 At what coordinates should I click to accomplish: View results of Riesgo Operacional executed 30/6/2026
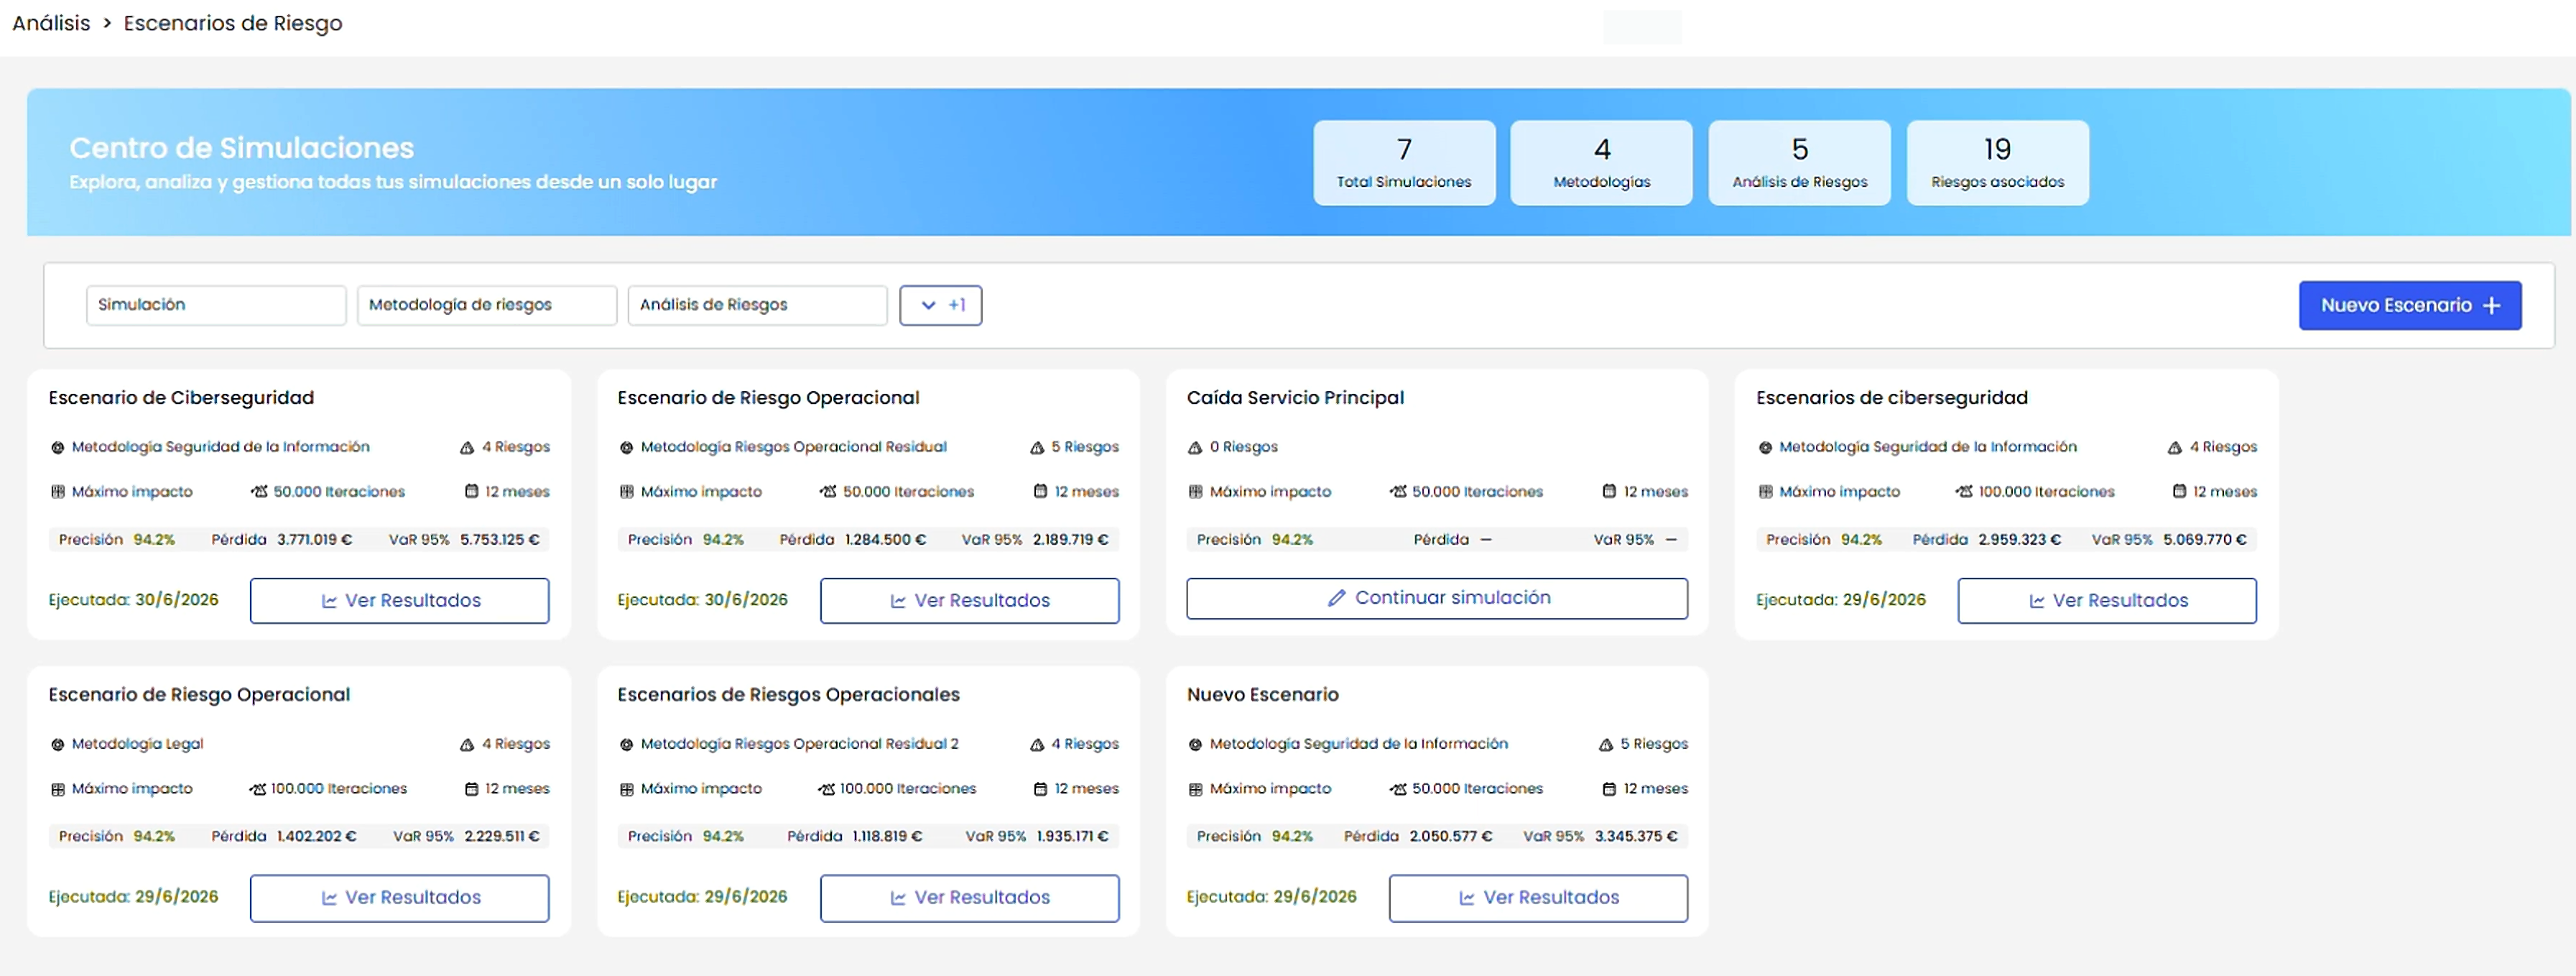click(969, 600)
